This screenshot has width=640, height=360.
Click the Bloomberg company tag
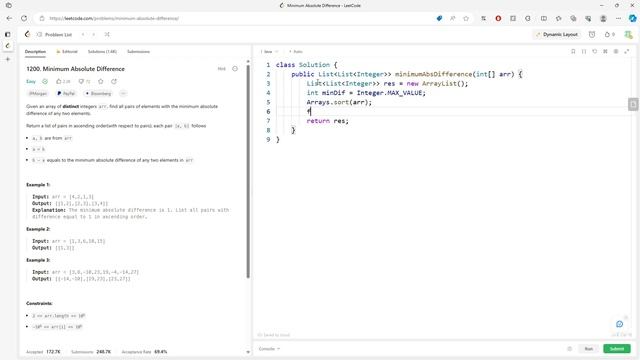(98, 93)
